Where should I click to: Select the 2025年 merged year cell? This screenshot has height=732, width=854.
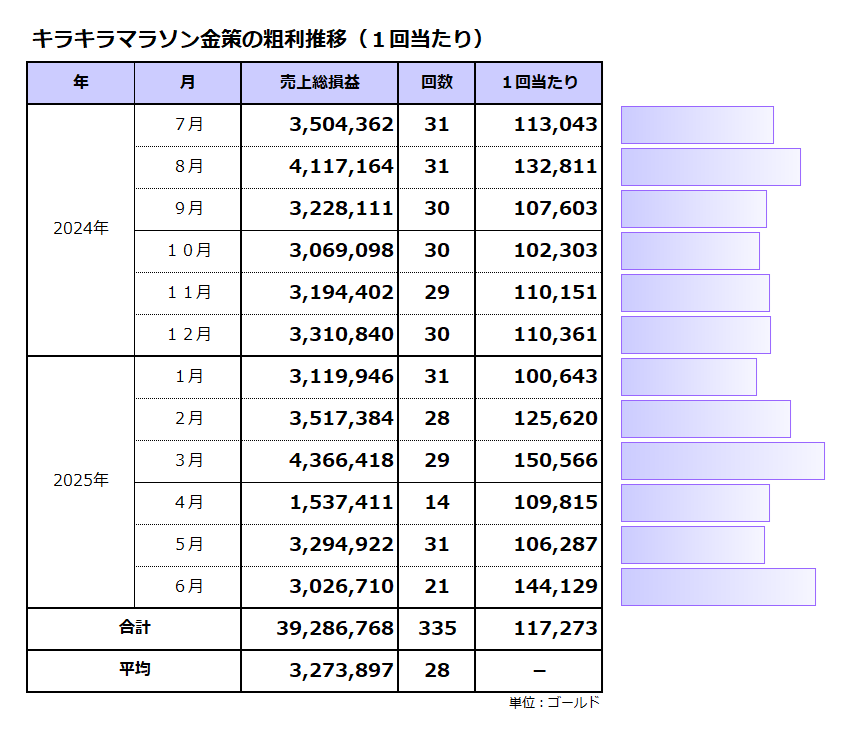80,481
